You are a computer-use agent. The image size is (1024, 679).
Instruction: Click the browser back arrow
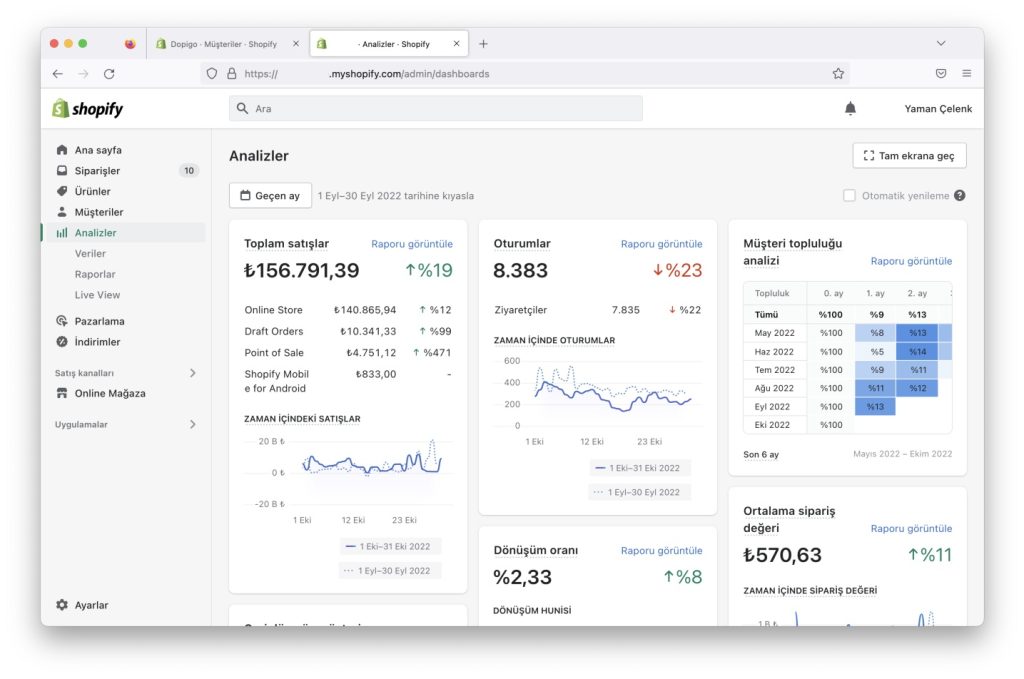point(58,74)
